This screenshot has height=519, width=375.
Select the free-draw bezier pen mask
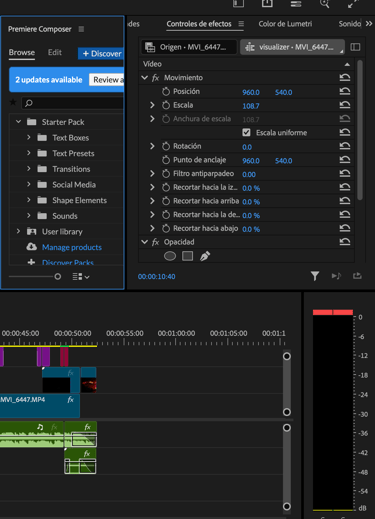[x=205, y=256]
